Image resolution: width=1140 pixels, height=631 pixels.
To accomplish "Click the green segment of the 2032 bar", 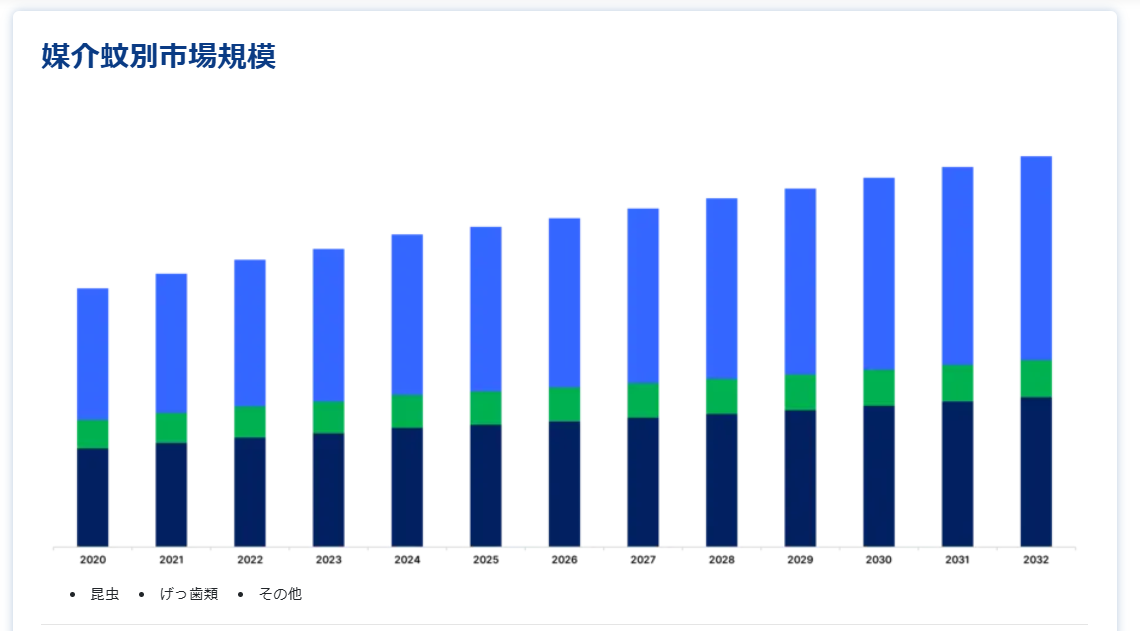I will [1036, 378].
